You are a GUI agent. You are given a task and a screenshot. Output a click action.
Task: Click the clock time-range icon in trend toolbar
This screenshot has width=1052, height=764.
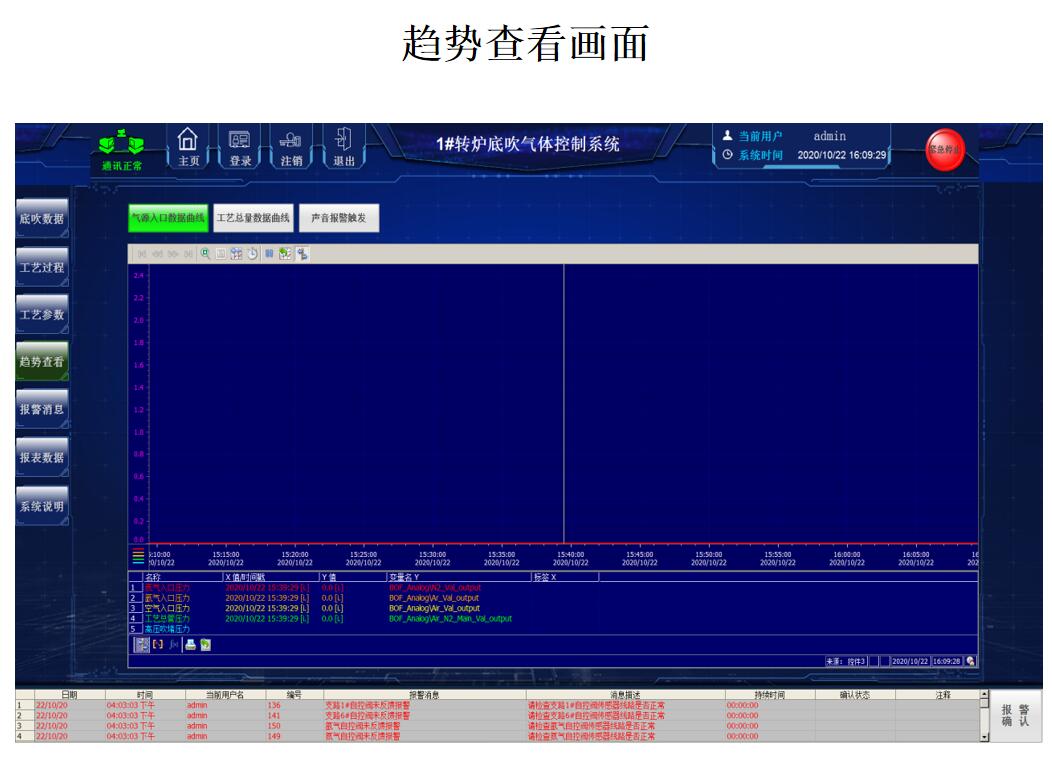[x=252, y=254]
